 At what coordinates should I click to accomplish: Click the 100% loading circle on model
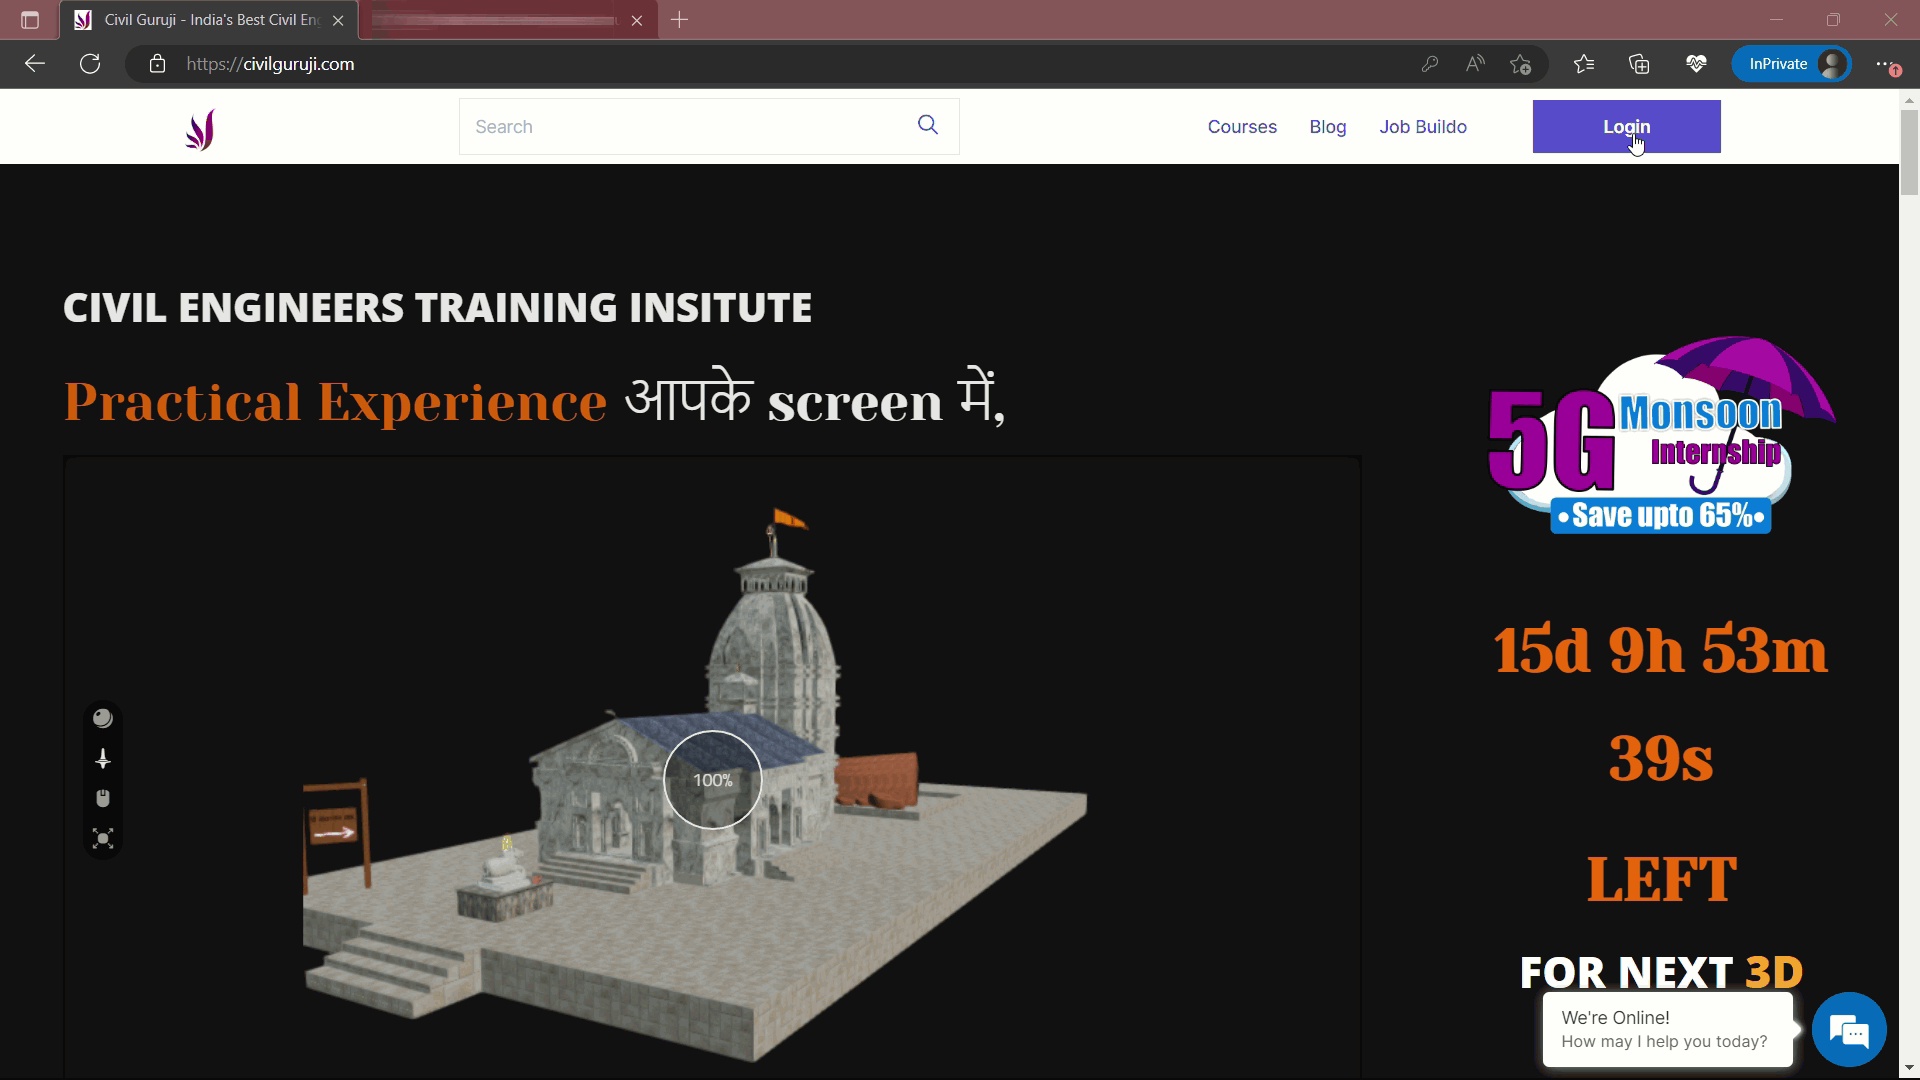(x=713, y=780)
